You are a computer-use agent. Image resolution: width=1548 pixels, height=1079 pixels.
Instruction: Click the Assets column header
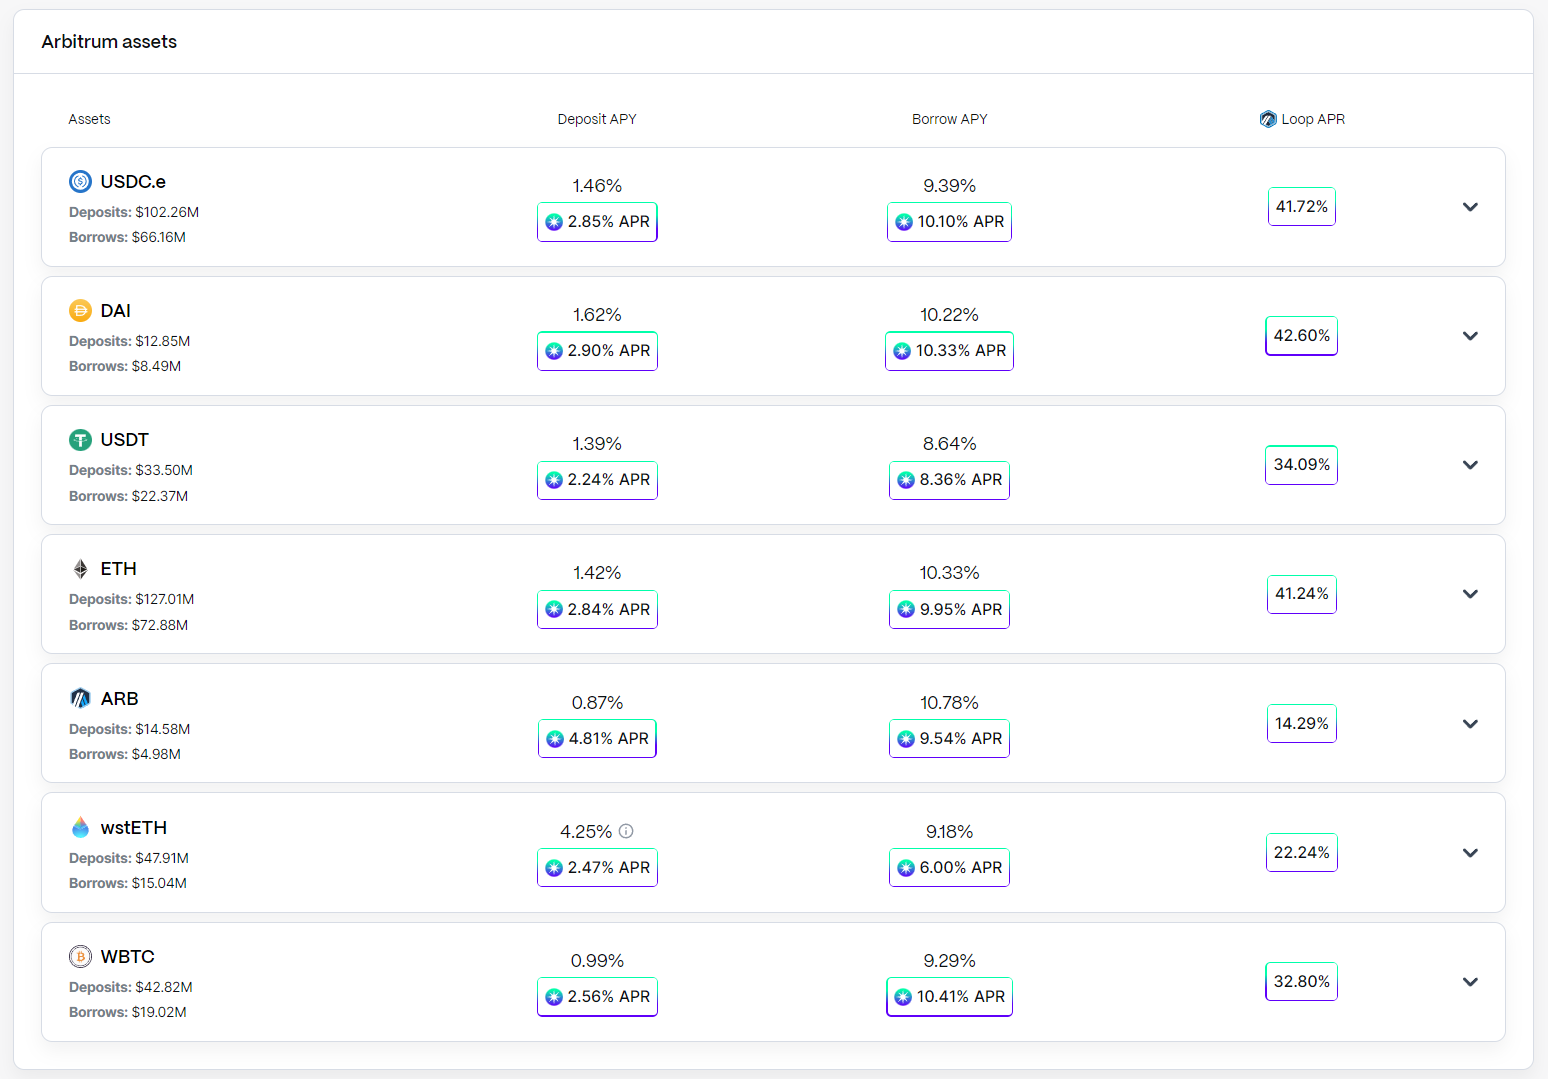tap(89, 119)
